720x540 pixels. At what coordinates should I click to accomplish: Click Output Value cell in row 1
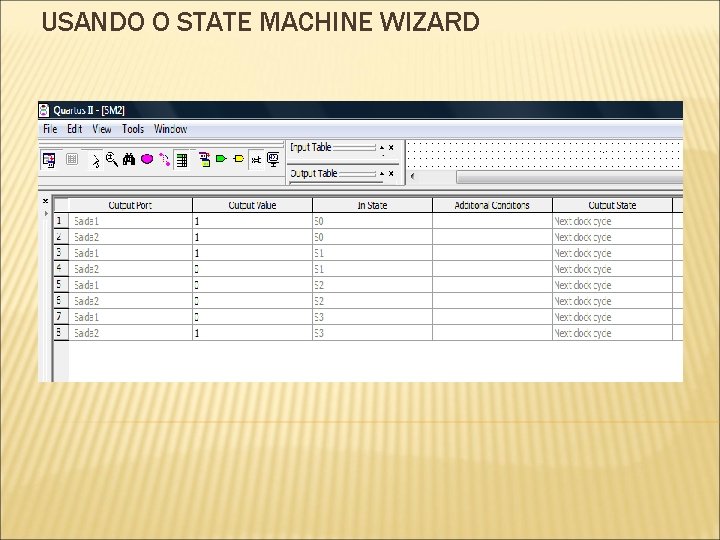point(253,221)
